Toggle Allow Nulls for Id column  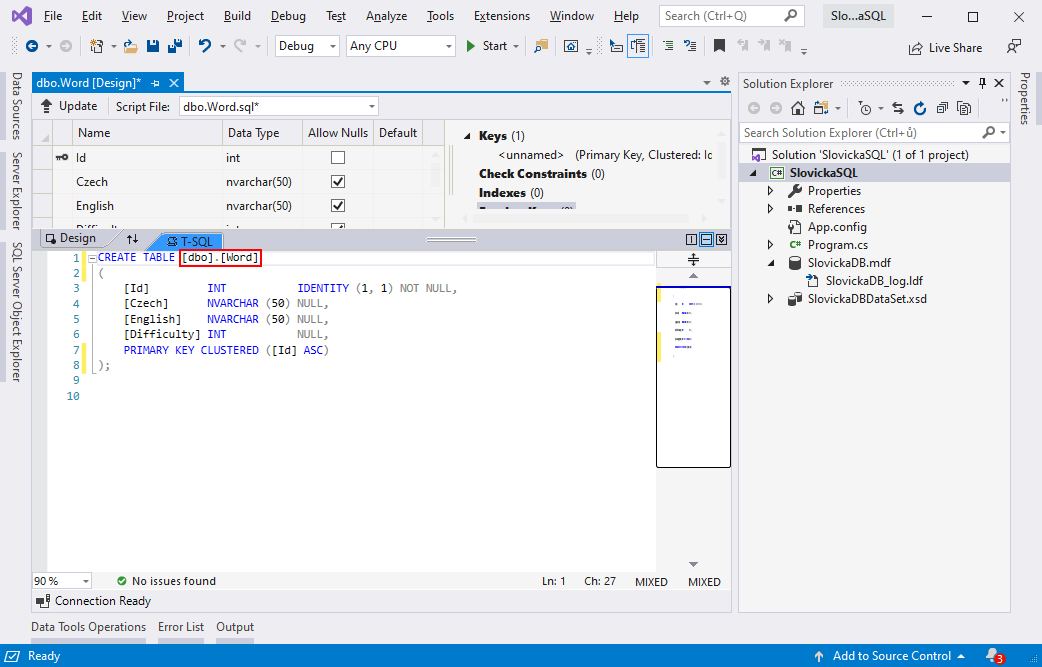tap(338, 157)
